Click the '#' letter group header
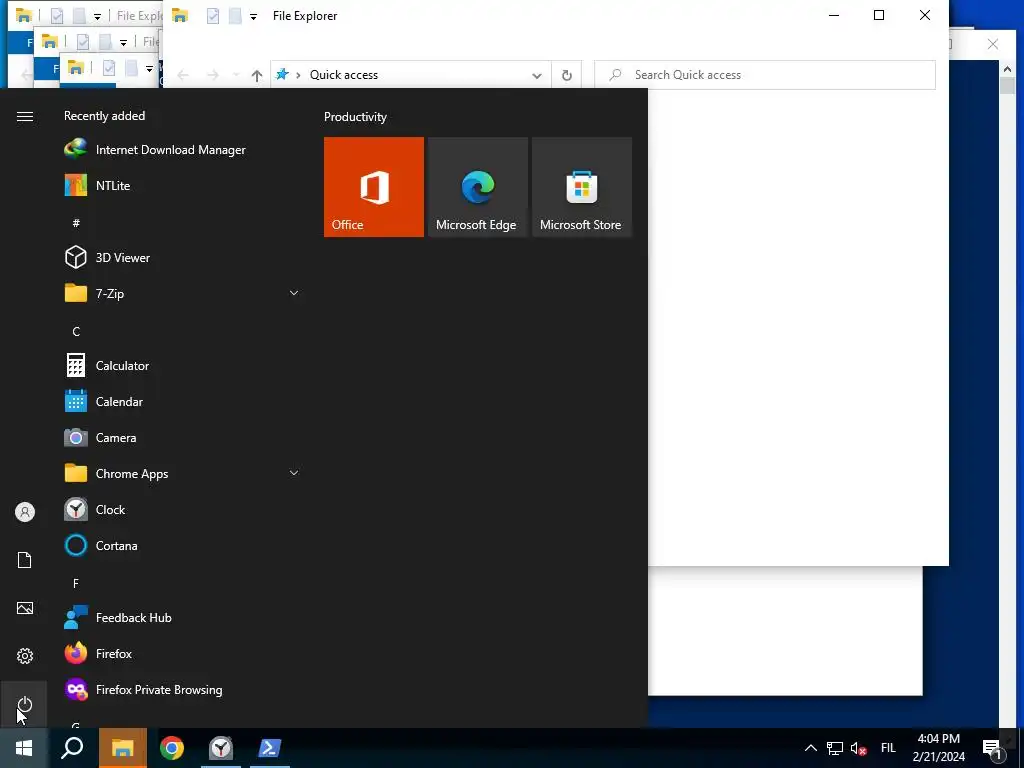The width and height of the screenshot is (1024, 768). (x=76, y=223)
